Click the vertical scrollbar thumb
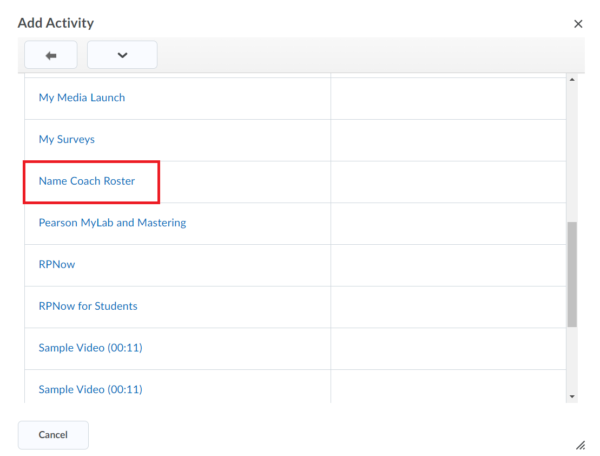This screenshot has height=456, width=600. [x=572, y=274]
